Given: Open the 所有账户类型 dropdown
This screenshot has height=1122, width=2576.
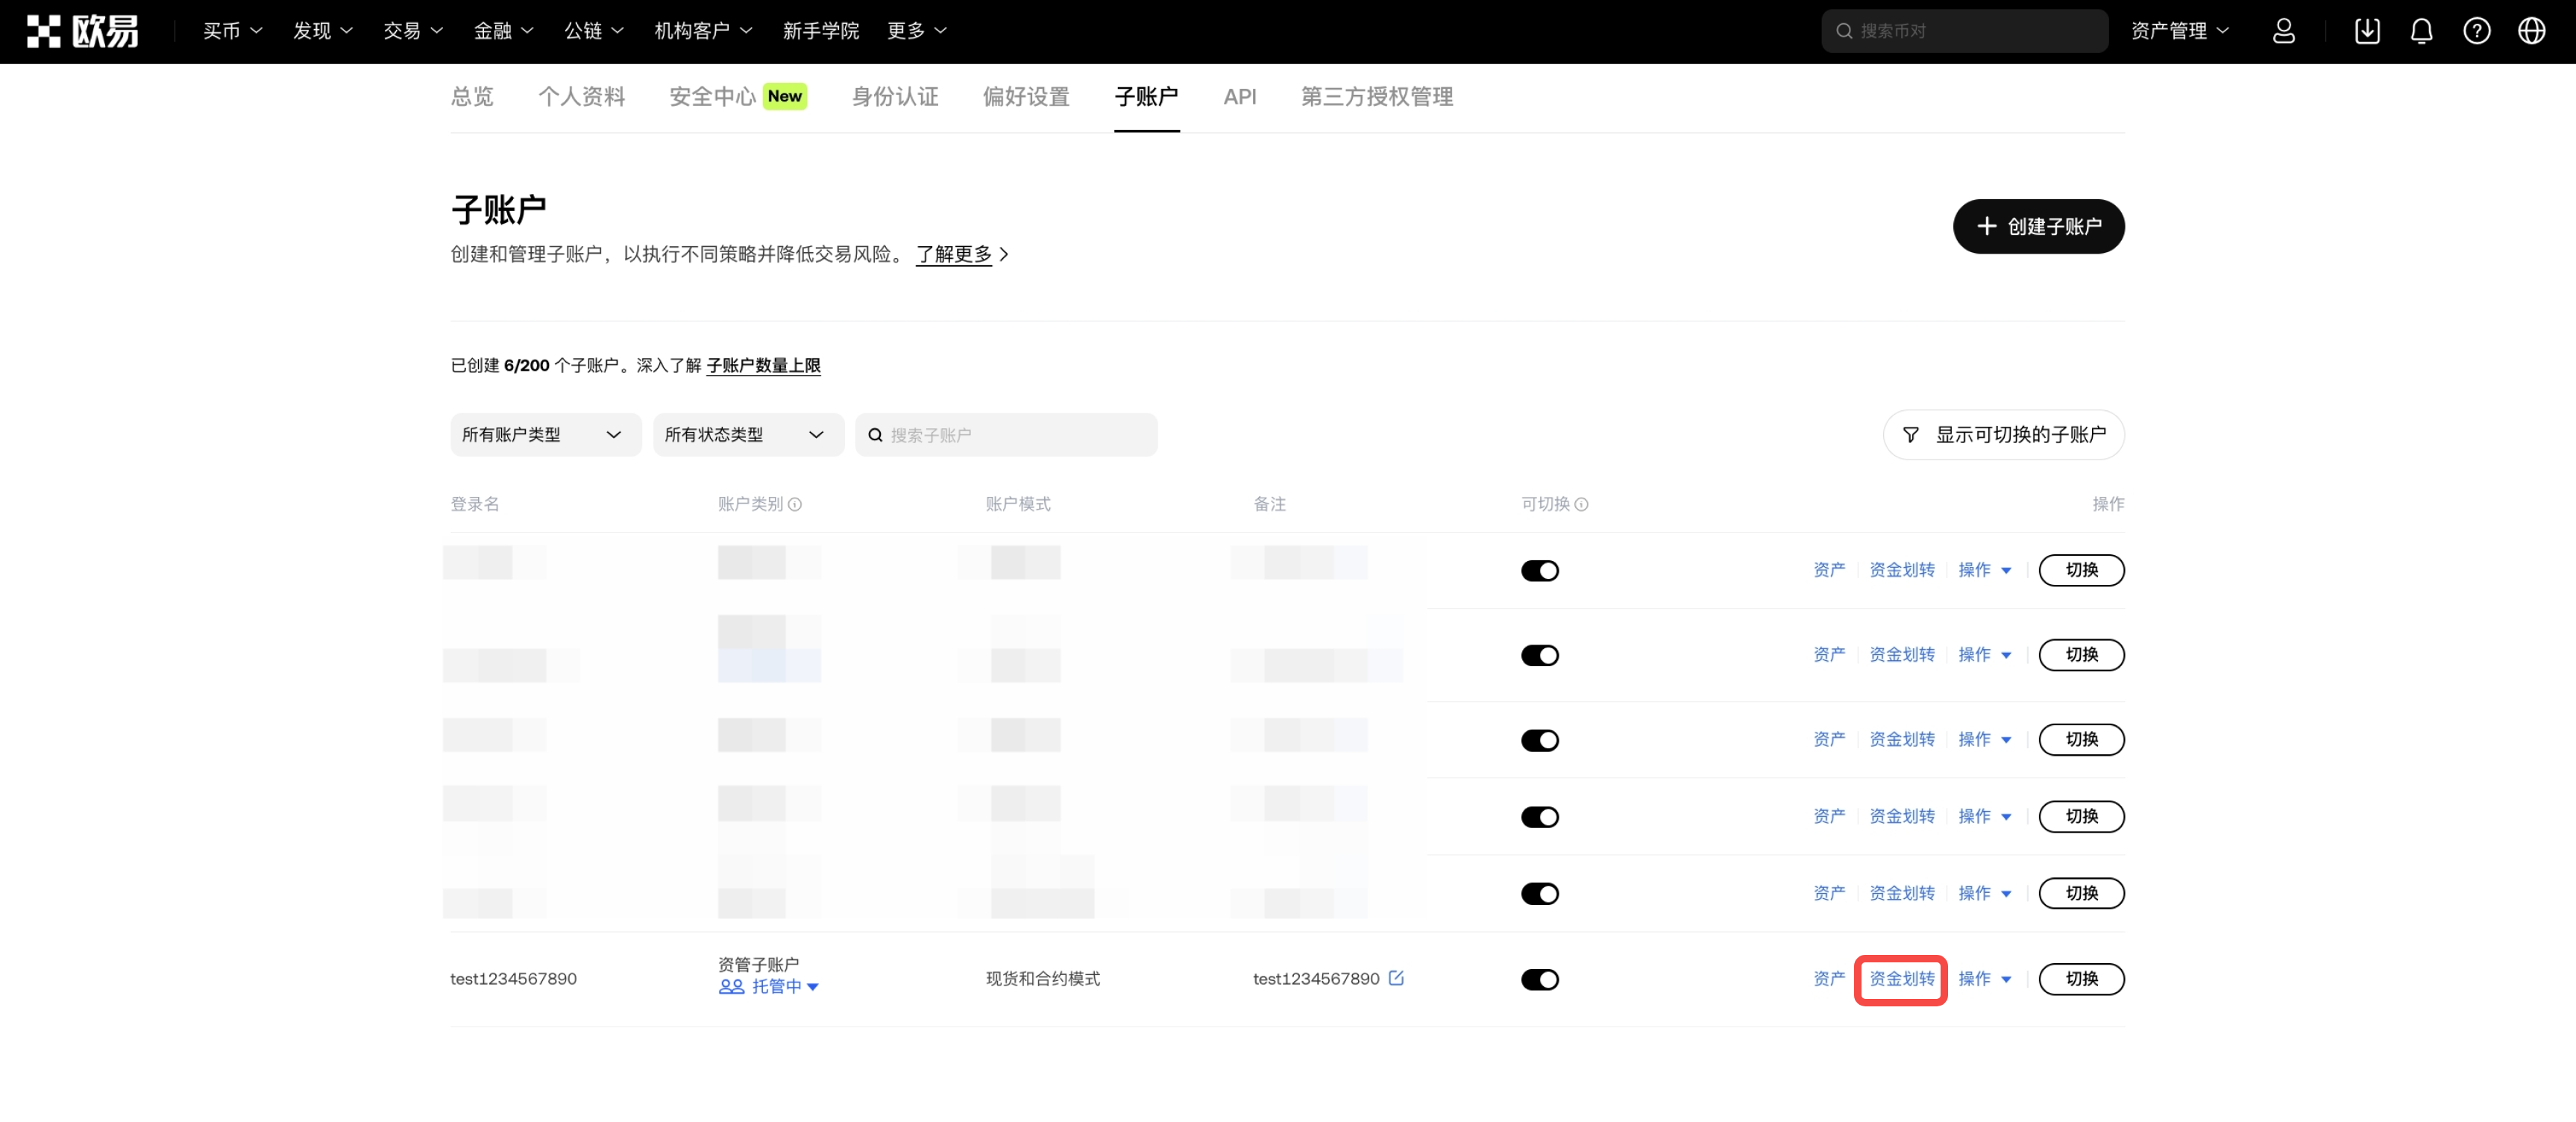Looking at the screenshot, I should [544, 434].
